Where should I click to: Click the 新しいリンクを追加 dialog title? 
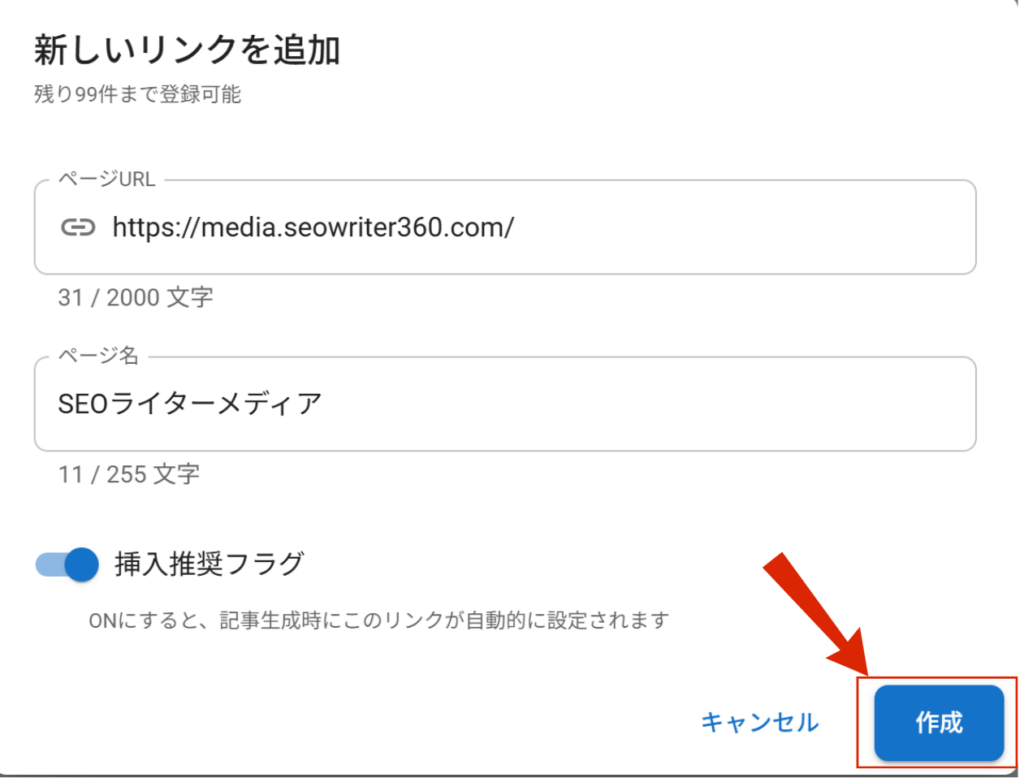point(187,50)
